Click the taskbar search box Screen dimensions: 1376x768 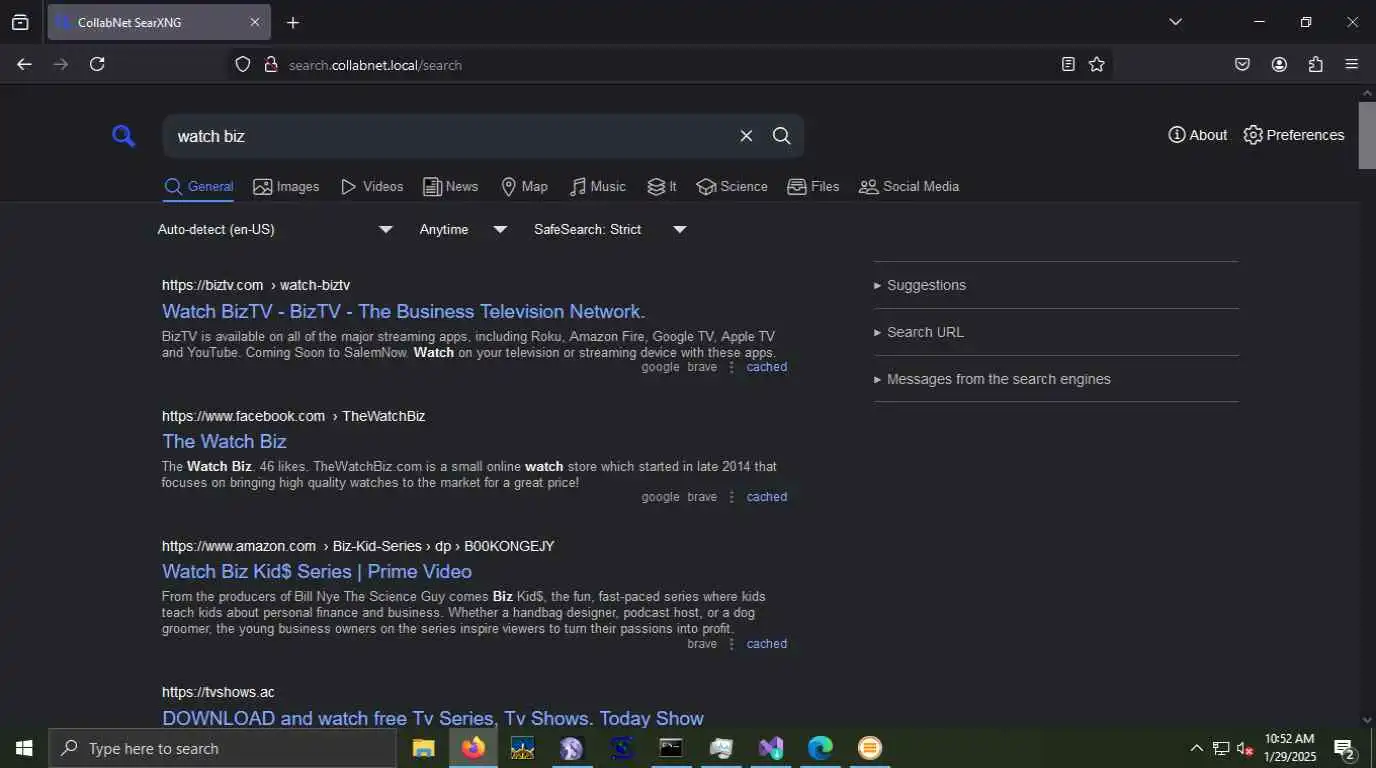[222, 748]
